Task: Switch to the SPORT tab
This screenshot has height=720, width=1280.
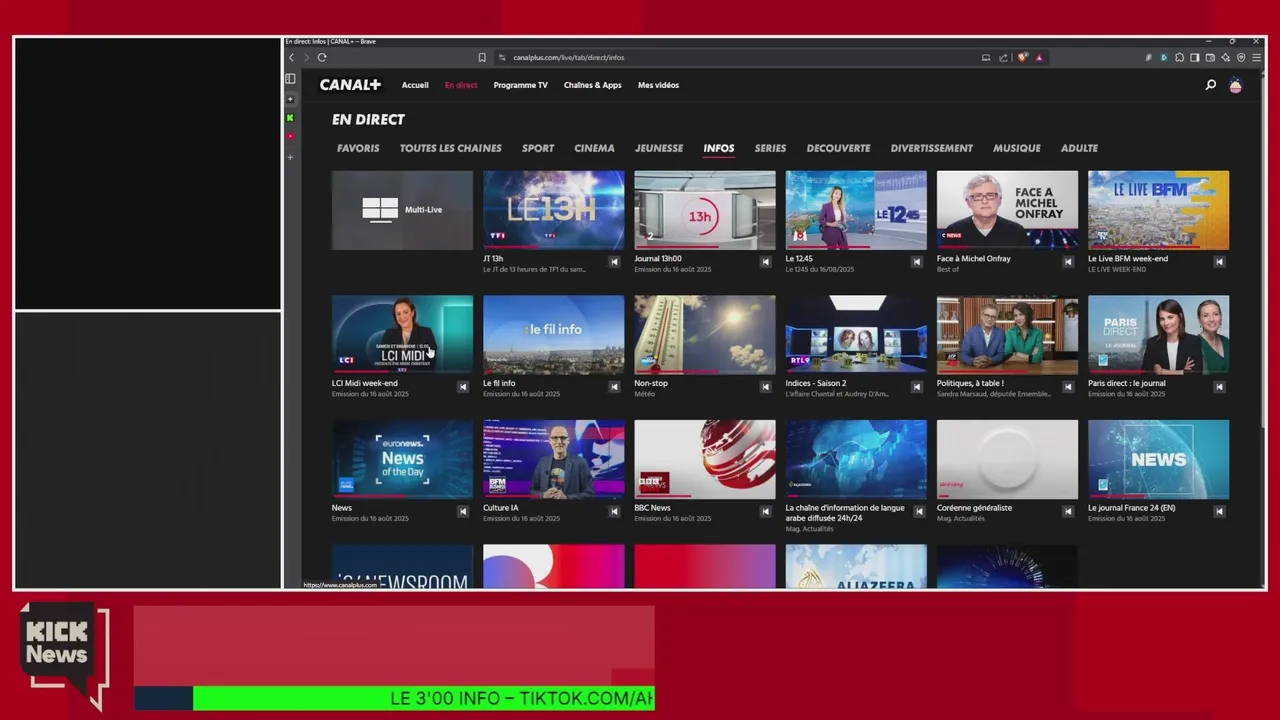Action: [x=538, y=148]
